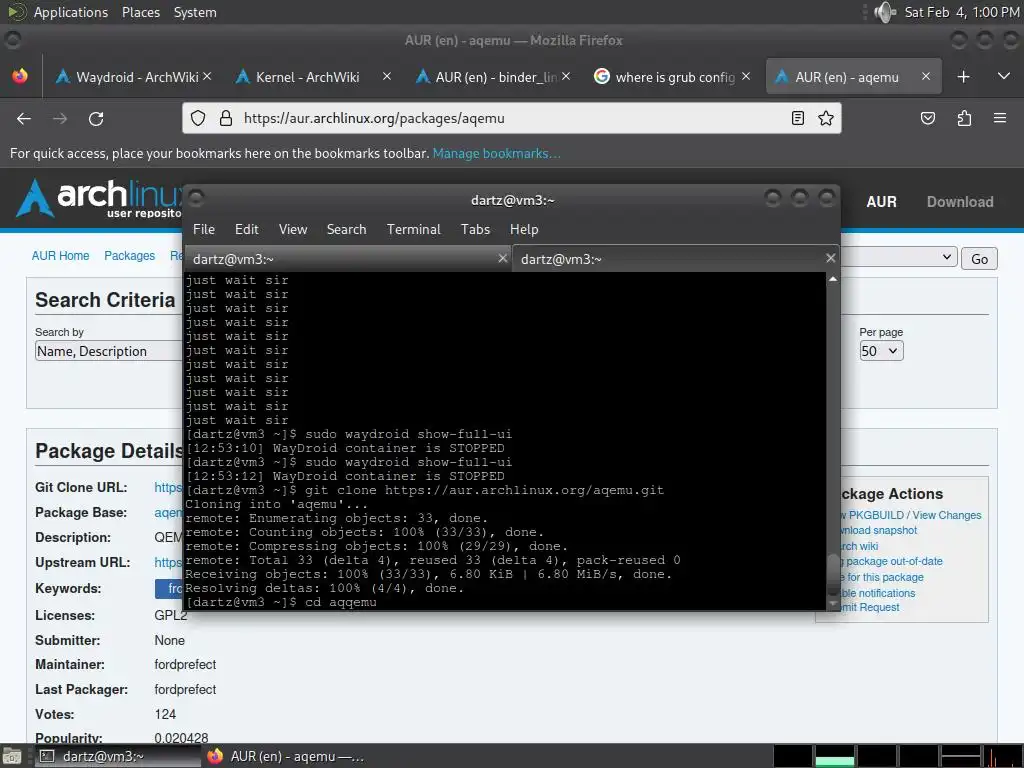Image resolution: width=1024 pixels, height=768 pixels.
Task: Click Flag package out-of-date link
Action: [891, 561]
